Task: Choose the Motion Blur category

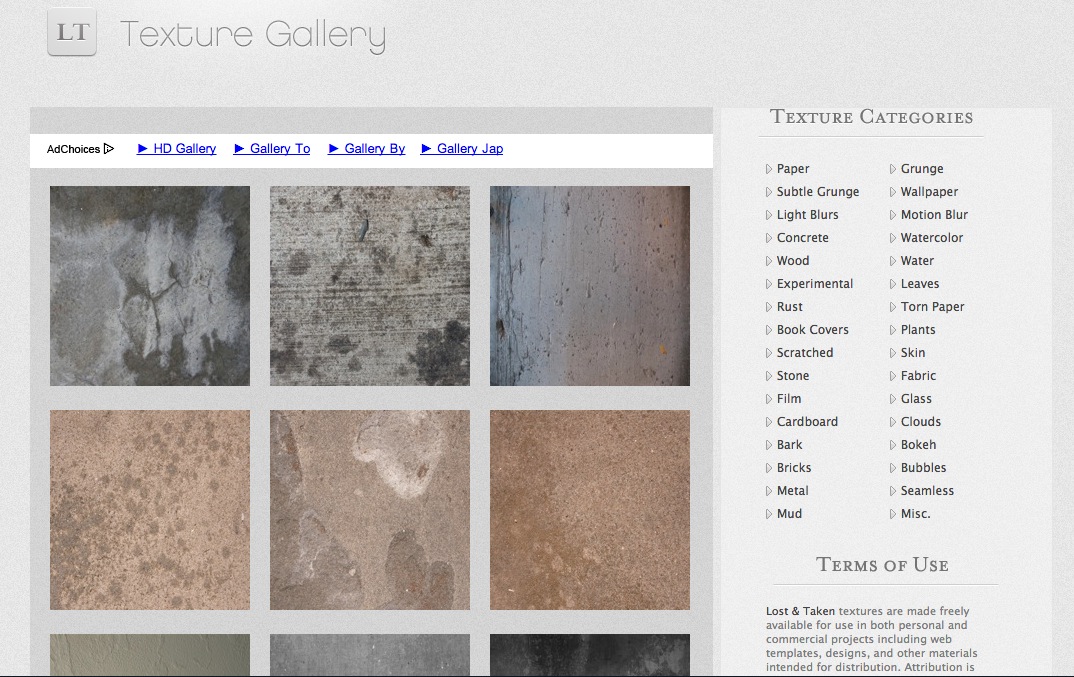Action: [934, 214]
